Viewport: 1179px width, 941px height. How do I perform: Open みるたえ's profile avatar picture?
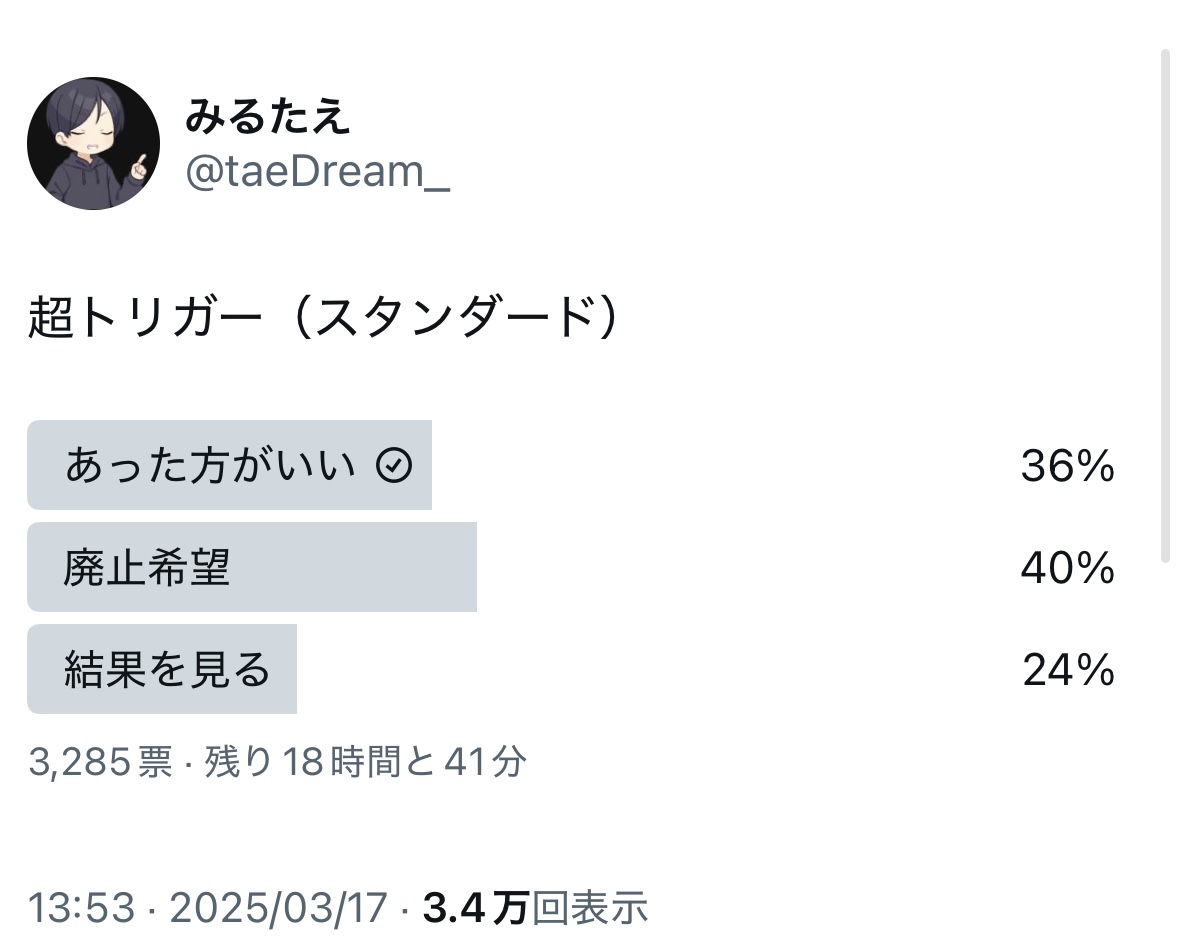93,143
